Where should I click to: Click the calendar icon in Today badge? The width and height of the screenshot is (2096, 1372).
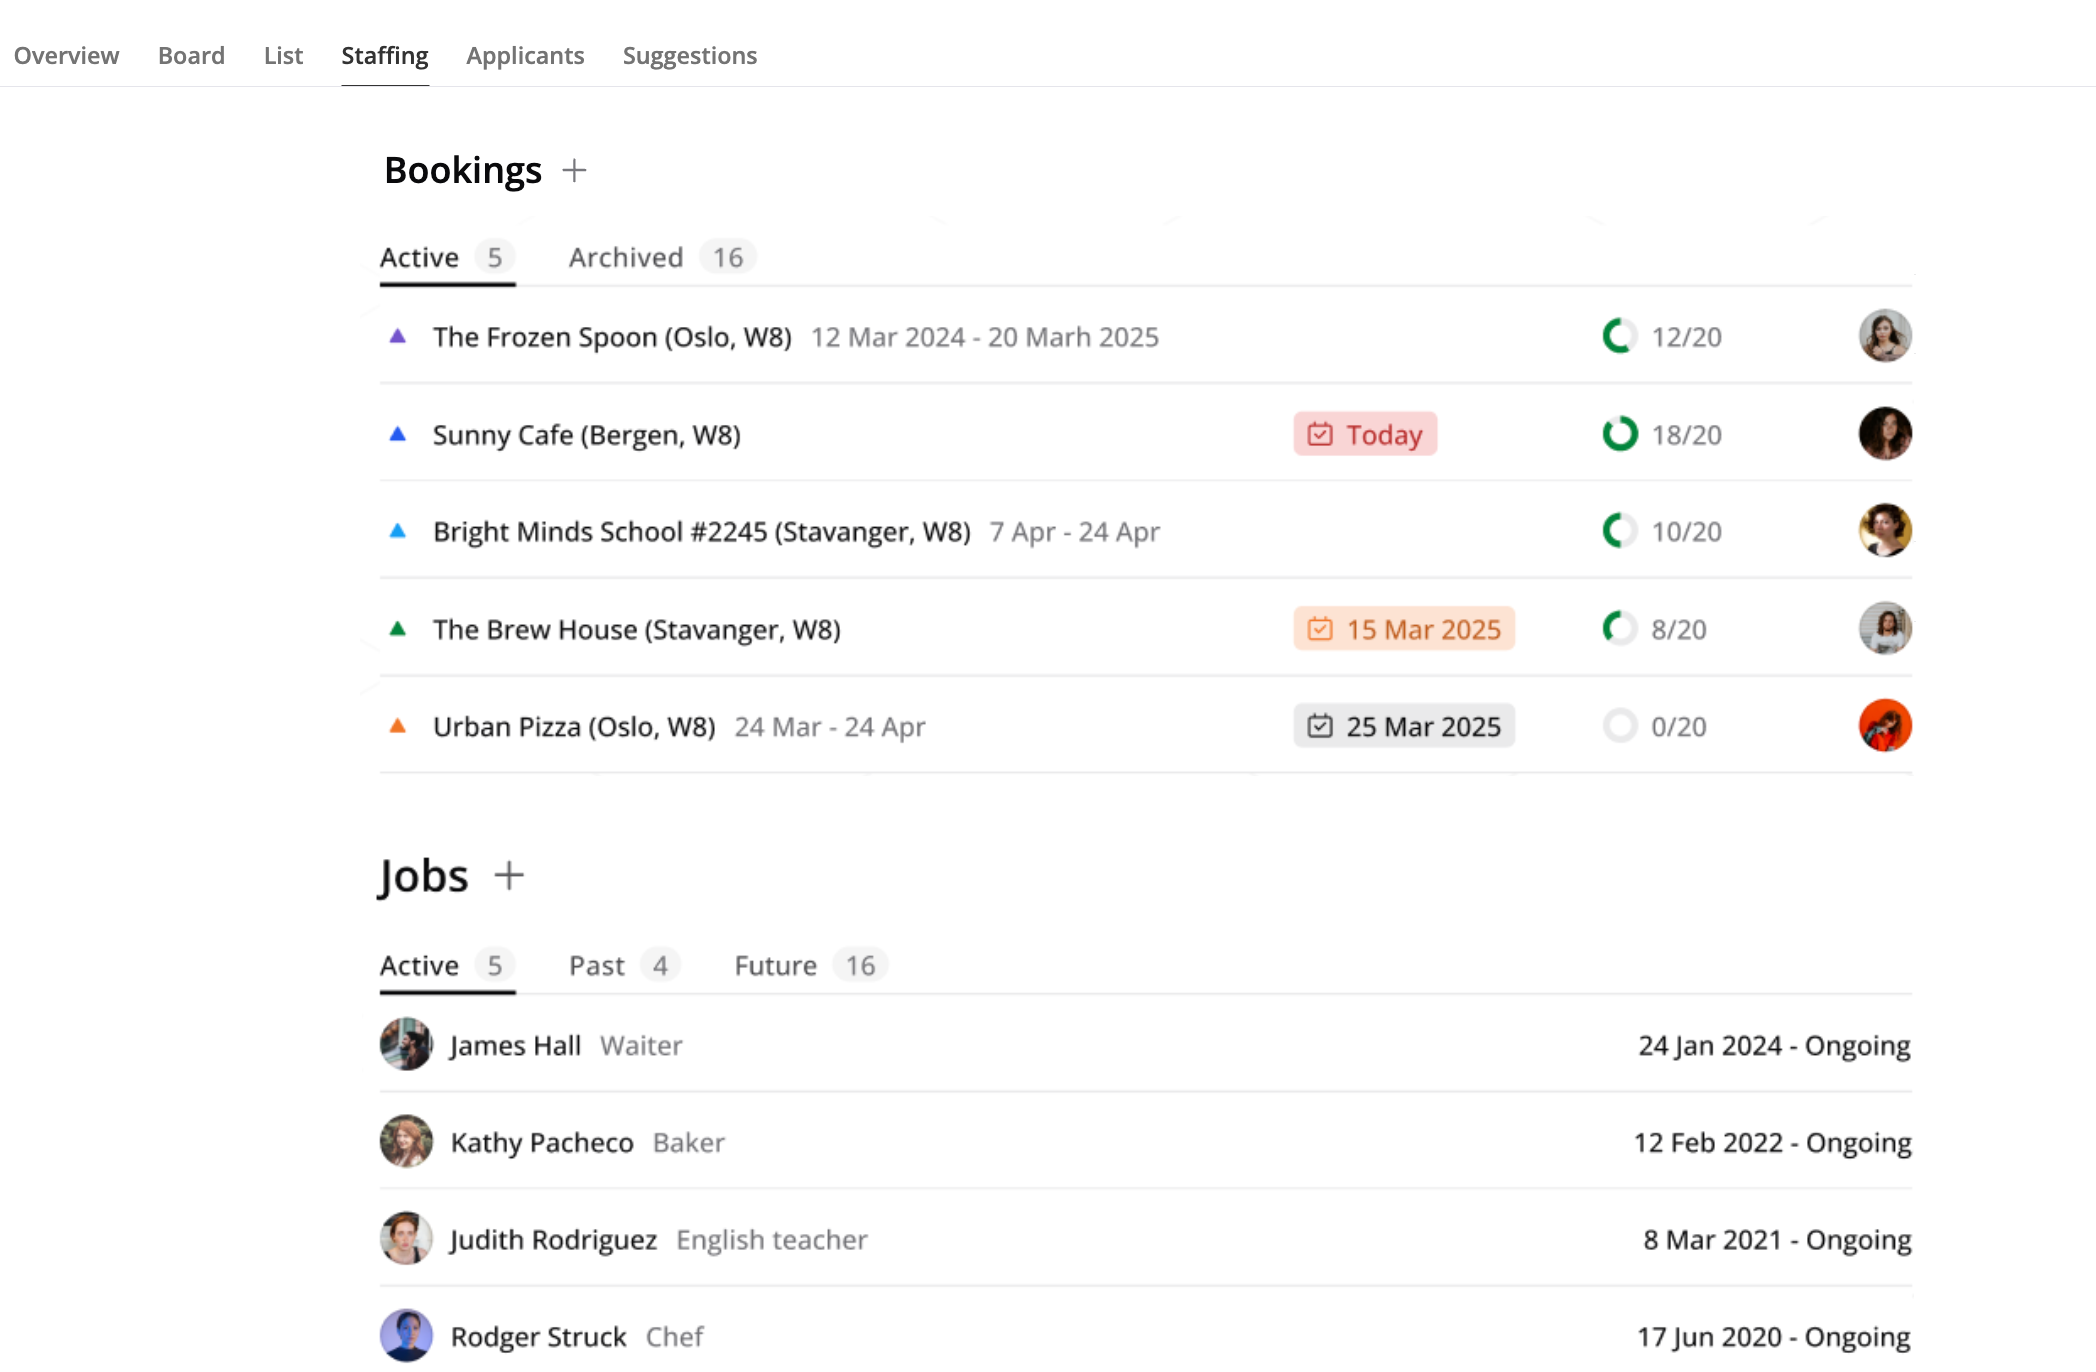pyautogui.click(x=1320, y=434)
